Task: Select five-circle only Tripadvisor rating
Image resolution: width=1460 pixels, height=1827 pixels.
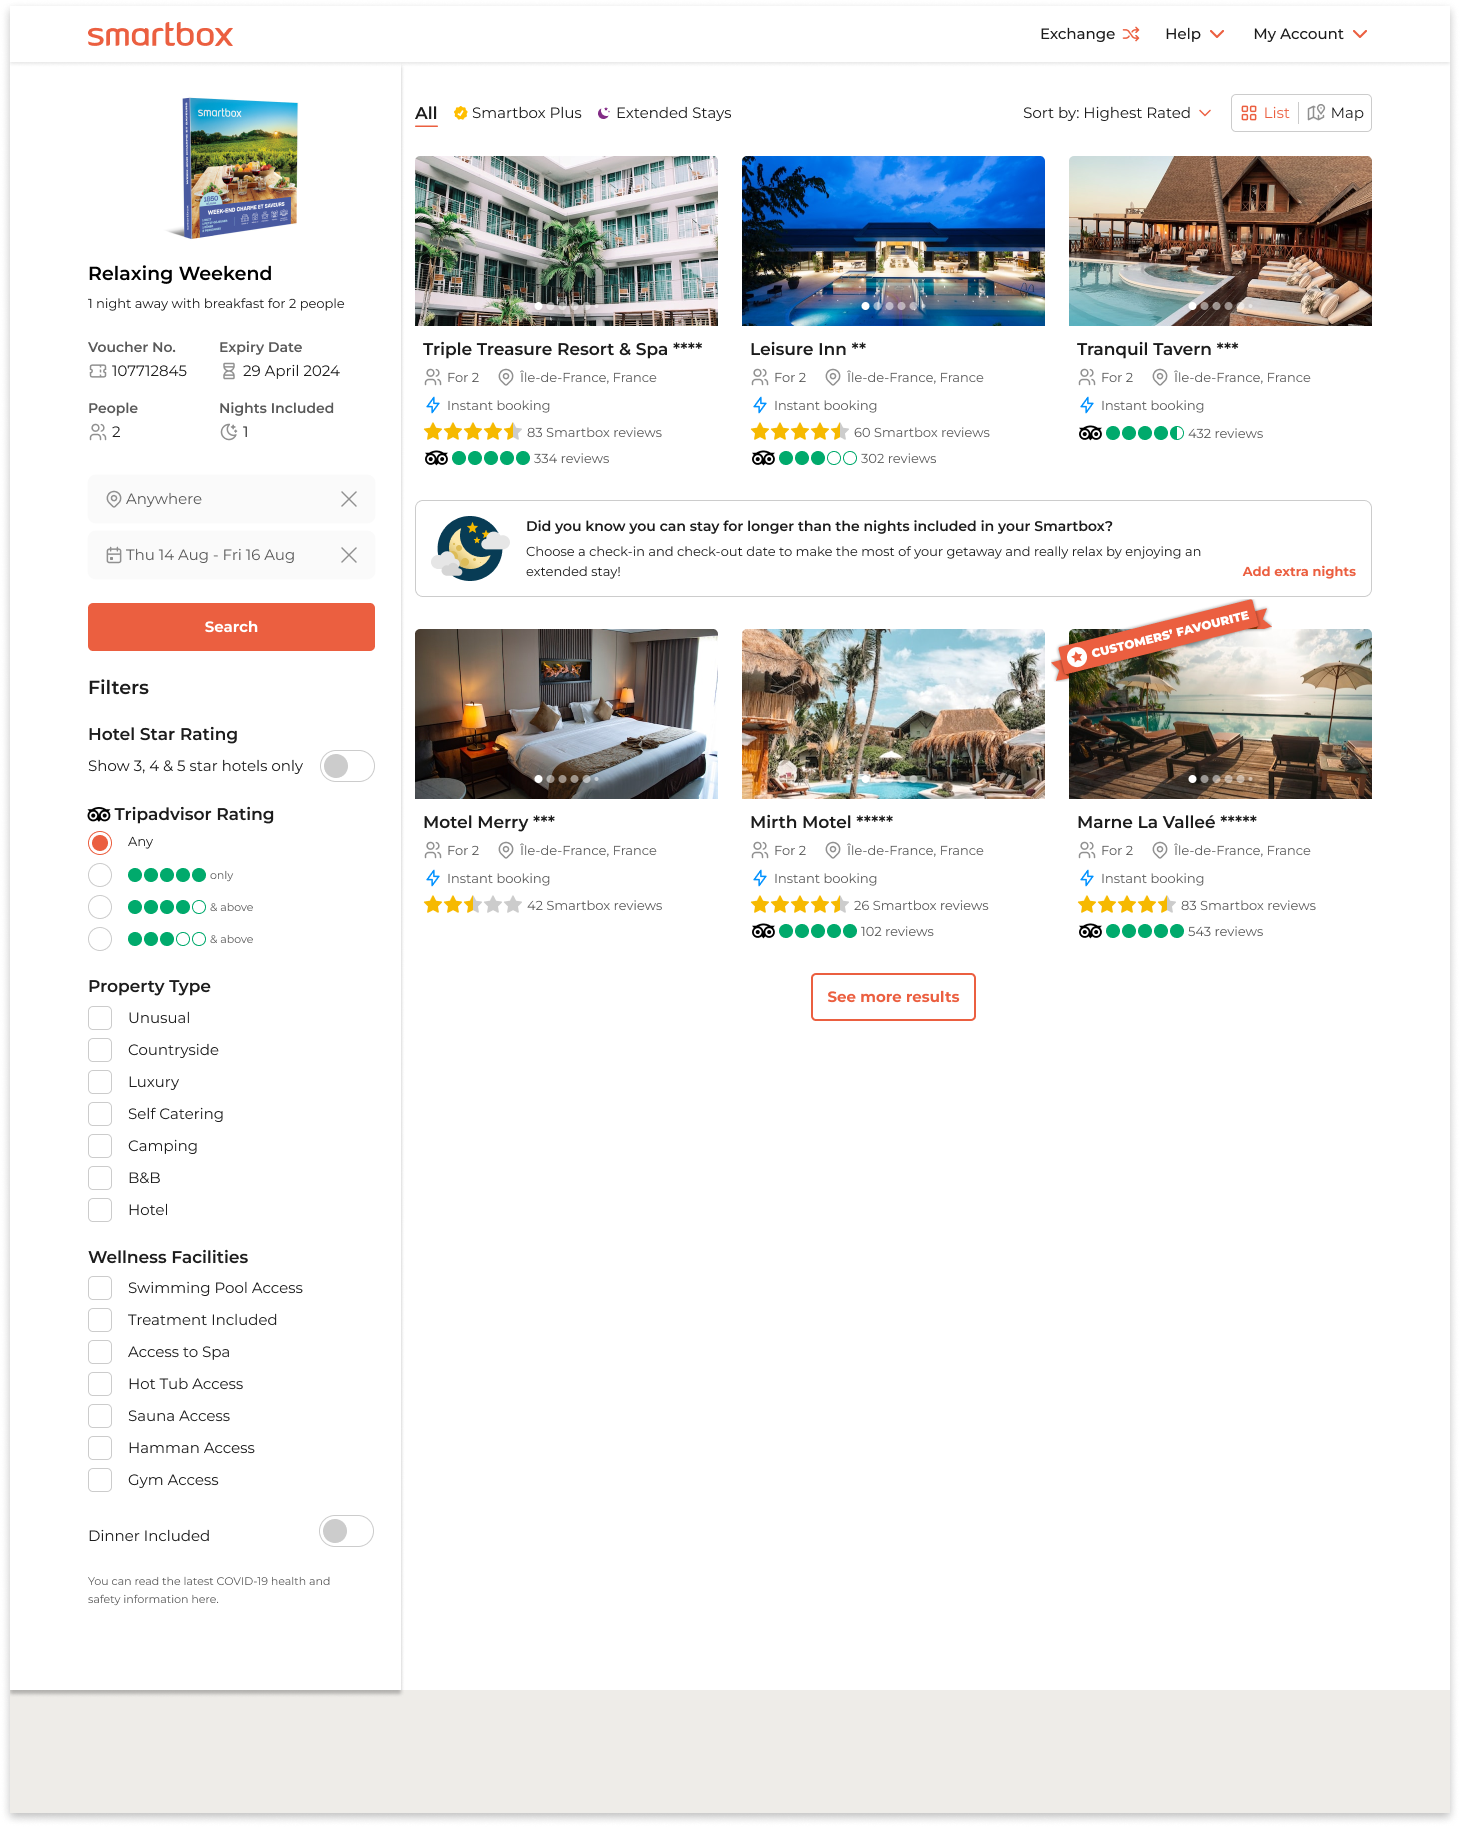Action: click(x=100, y=875)
